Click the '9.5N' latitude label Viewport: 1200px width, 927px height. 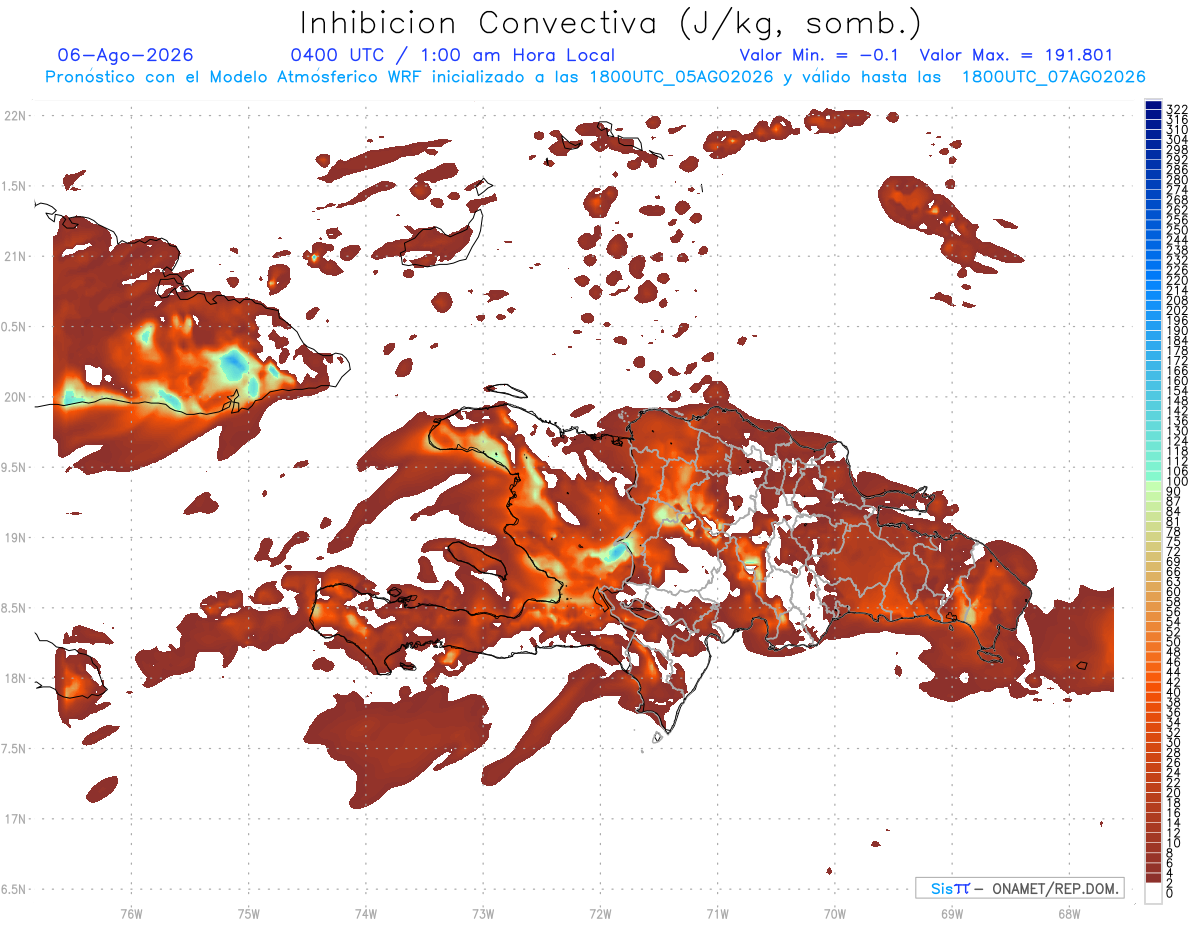point(15,467)
